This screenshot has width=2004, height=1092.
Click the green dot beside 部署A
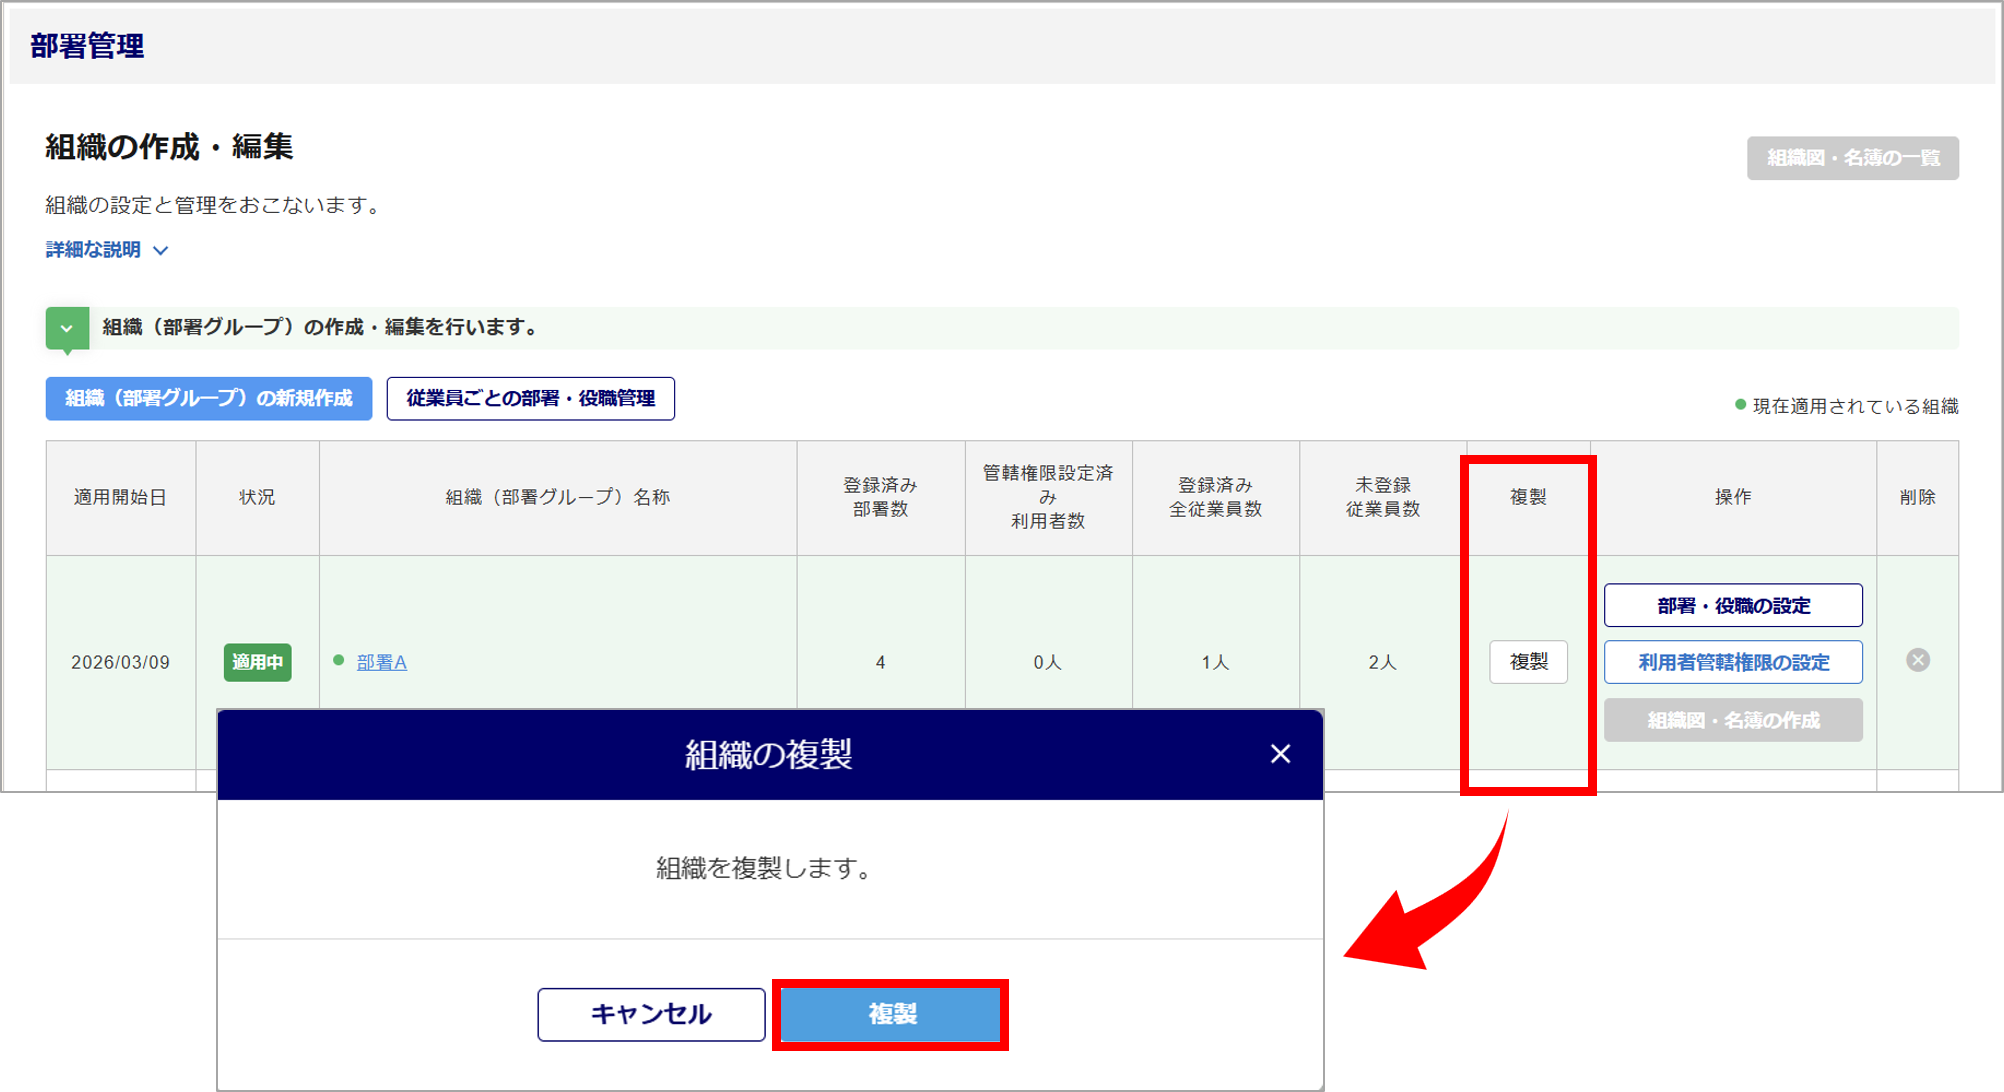338,660
